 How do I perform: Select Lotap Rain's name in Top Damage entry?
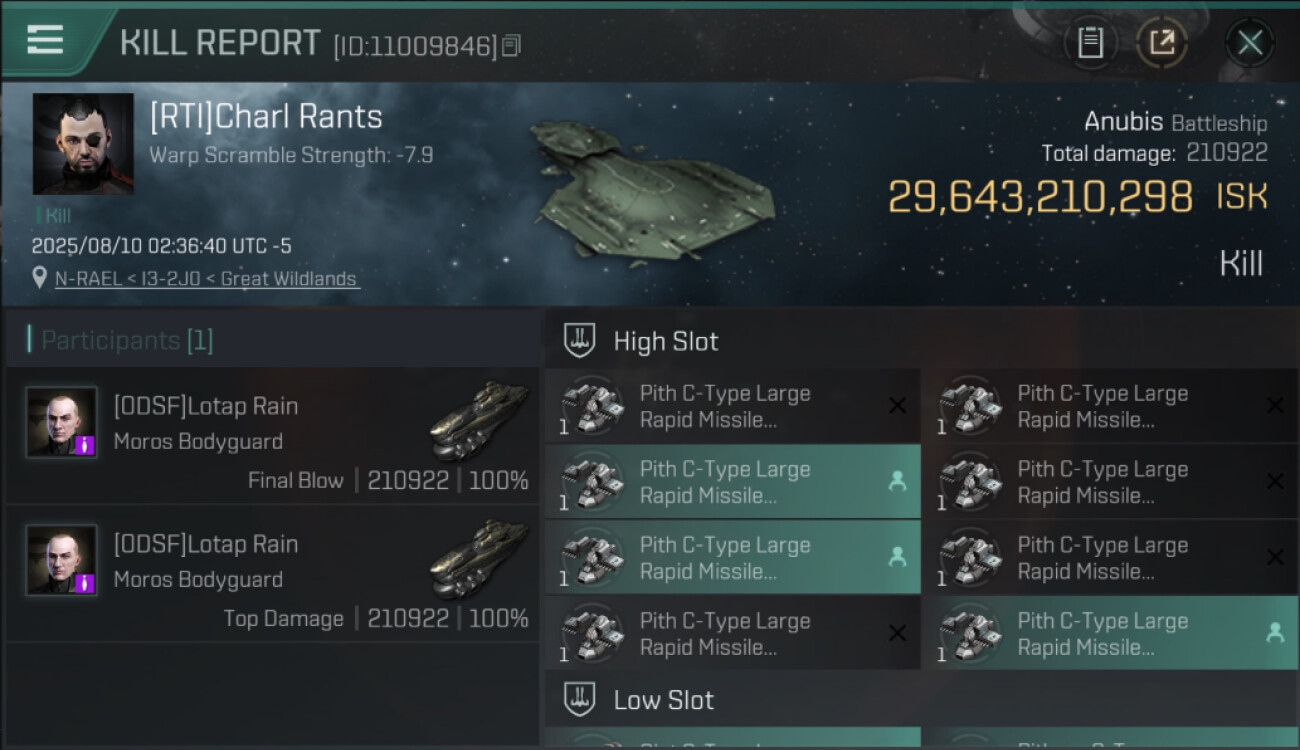pyautogui.click(x=206, y=544)
